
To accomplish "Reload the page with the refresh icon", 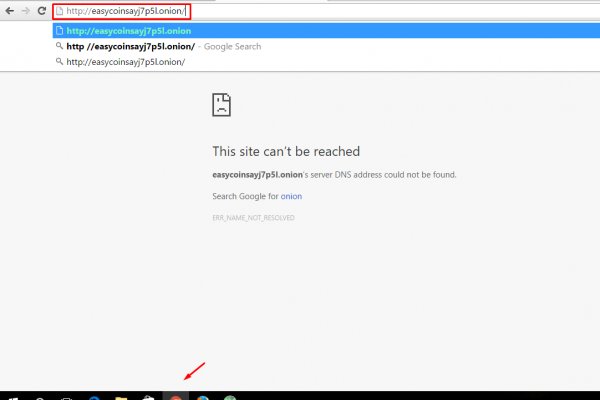I will 41,11.
